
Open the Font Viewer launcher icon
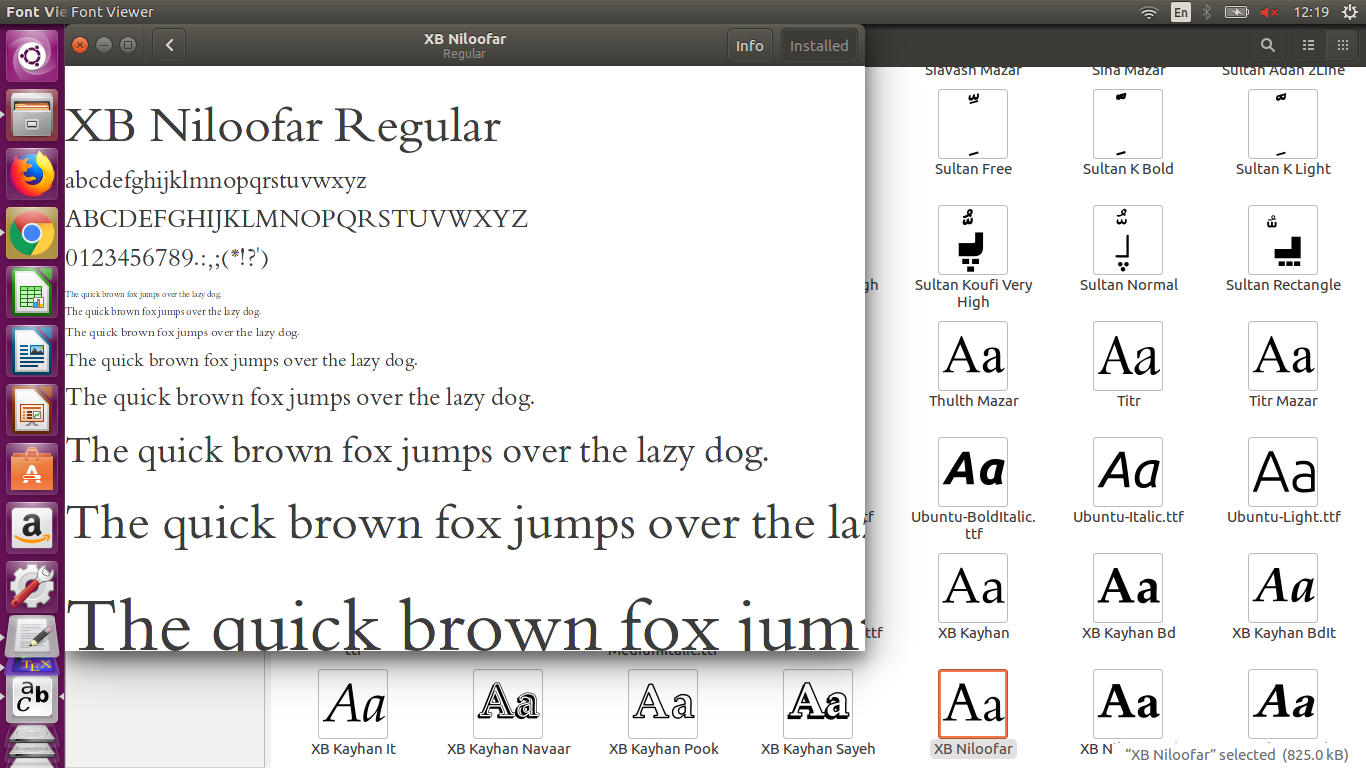[x=33, y=697]
